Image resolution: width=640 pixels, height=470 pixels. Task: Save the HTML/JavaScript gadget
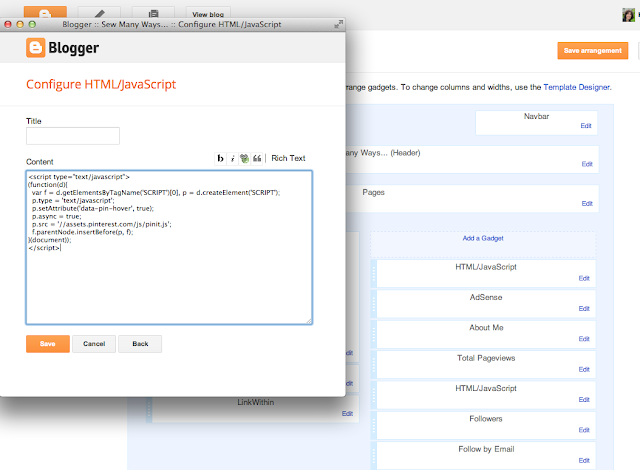48,344
